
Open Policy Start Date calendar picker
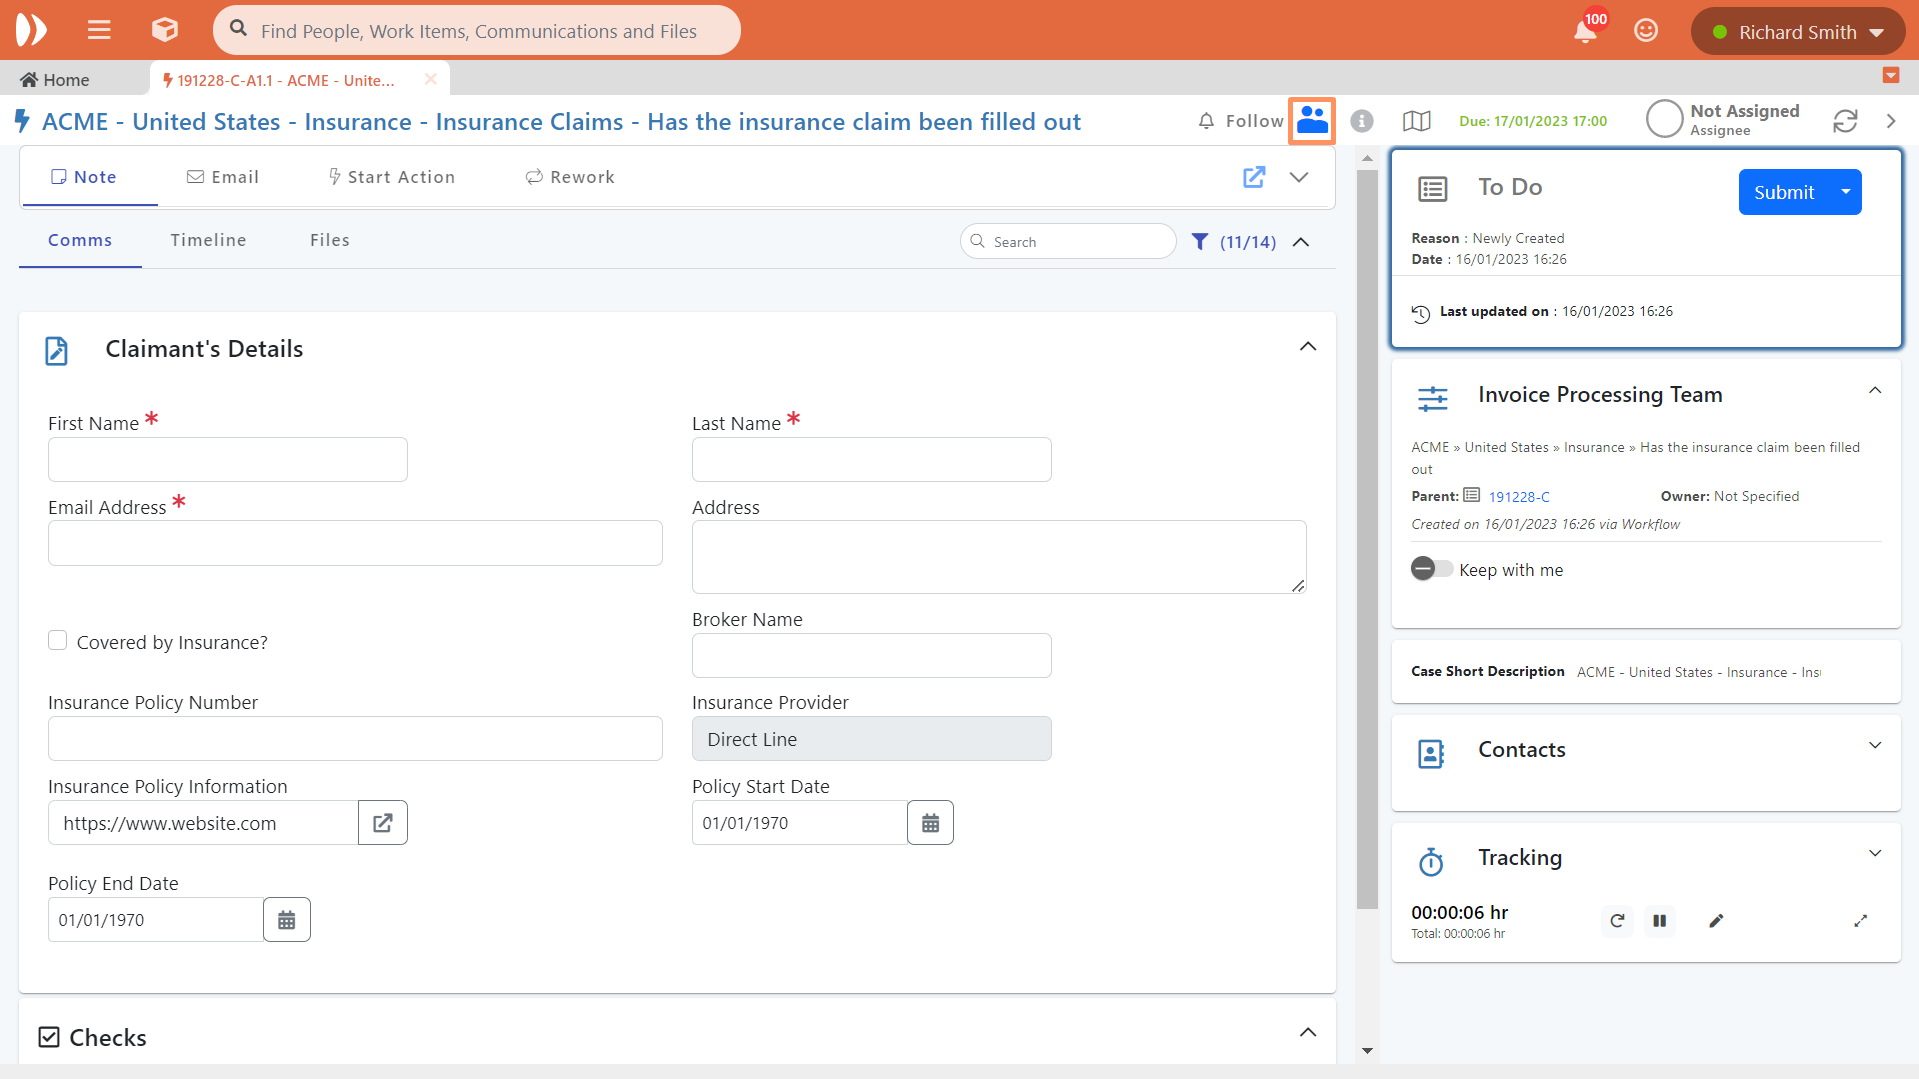[930, 823]
